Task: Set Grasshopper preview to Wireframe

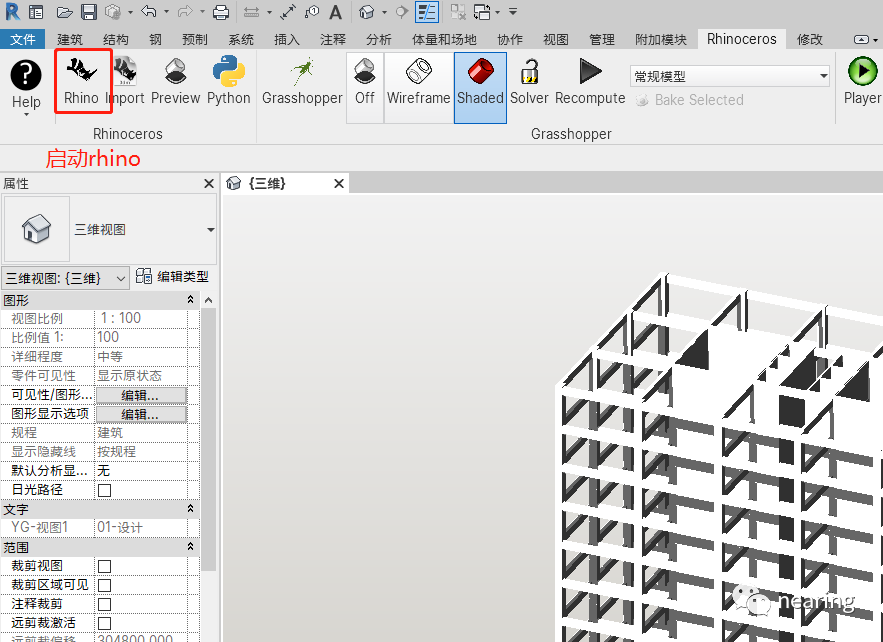Action: (418, 87)
